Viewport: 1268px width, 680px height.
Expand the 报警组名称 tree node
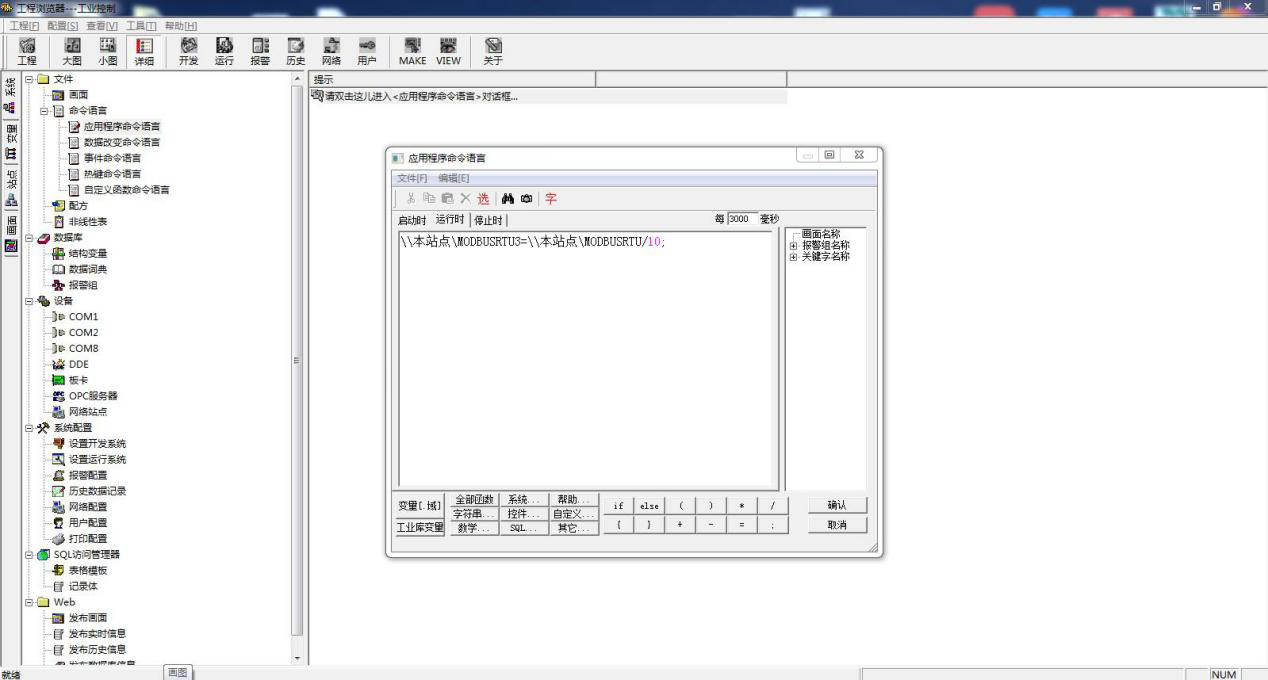point(794,245)
